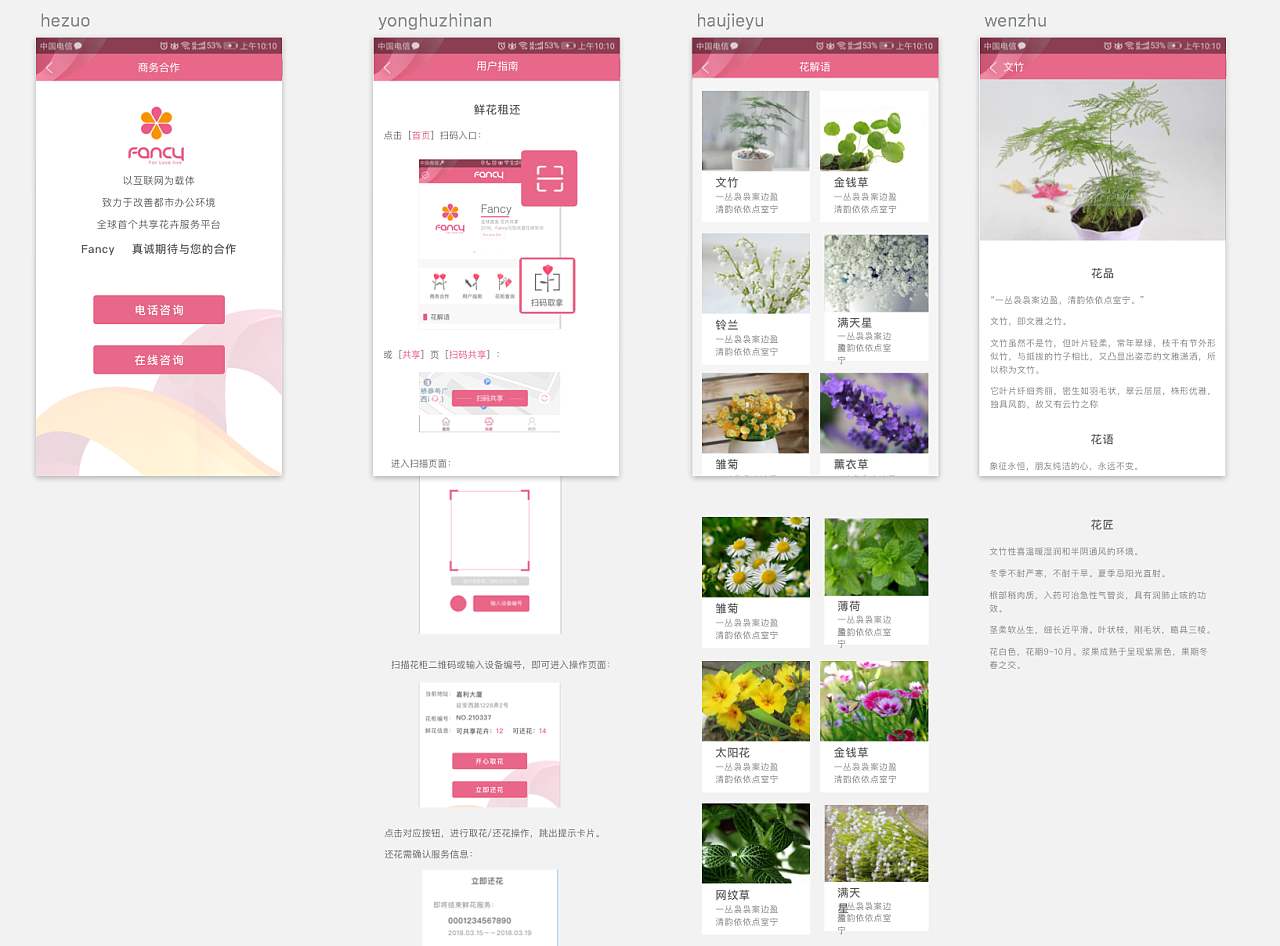Click the round pink button in scan page

pyautogui.click(x=458, y=603)
